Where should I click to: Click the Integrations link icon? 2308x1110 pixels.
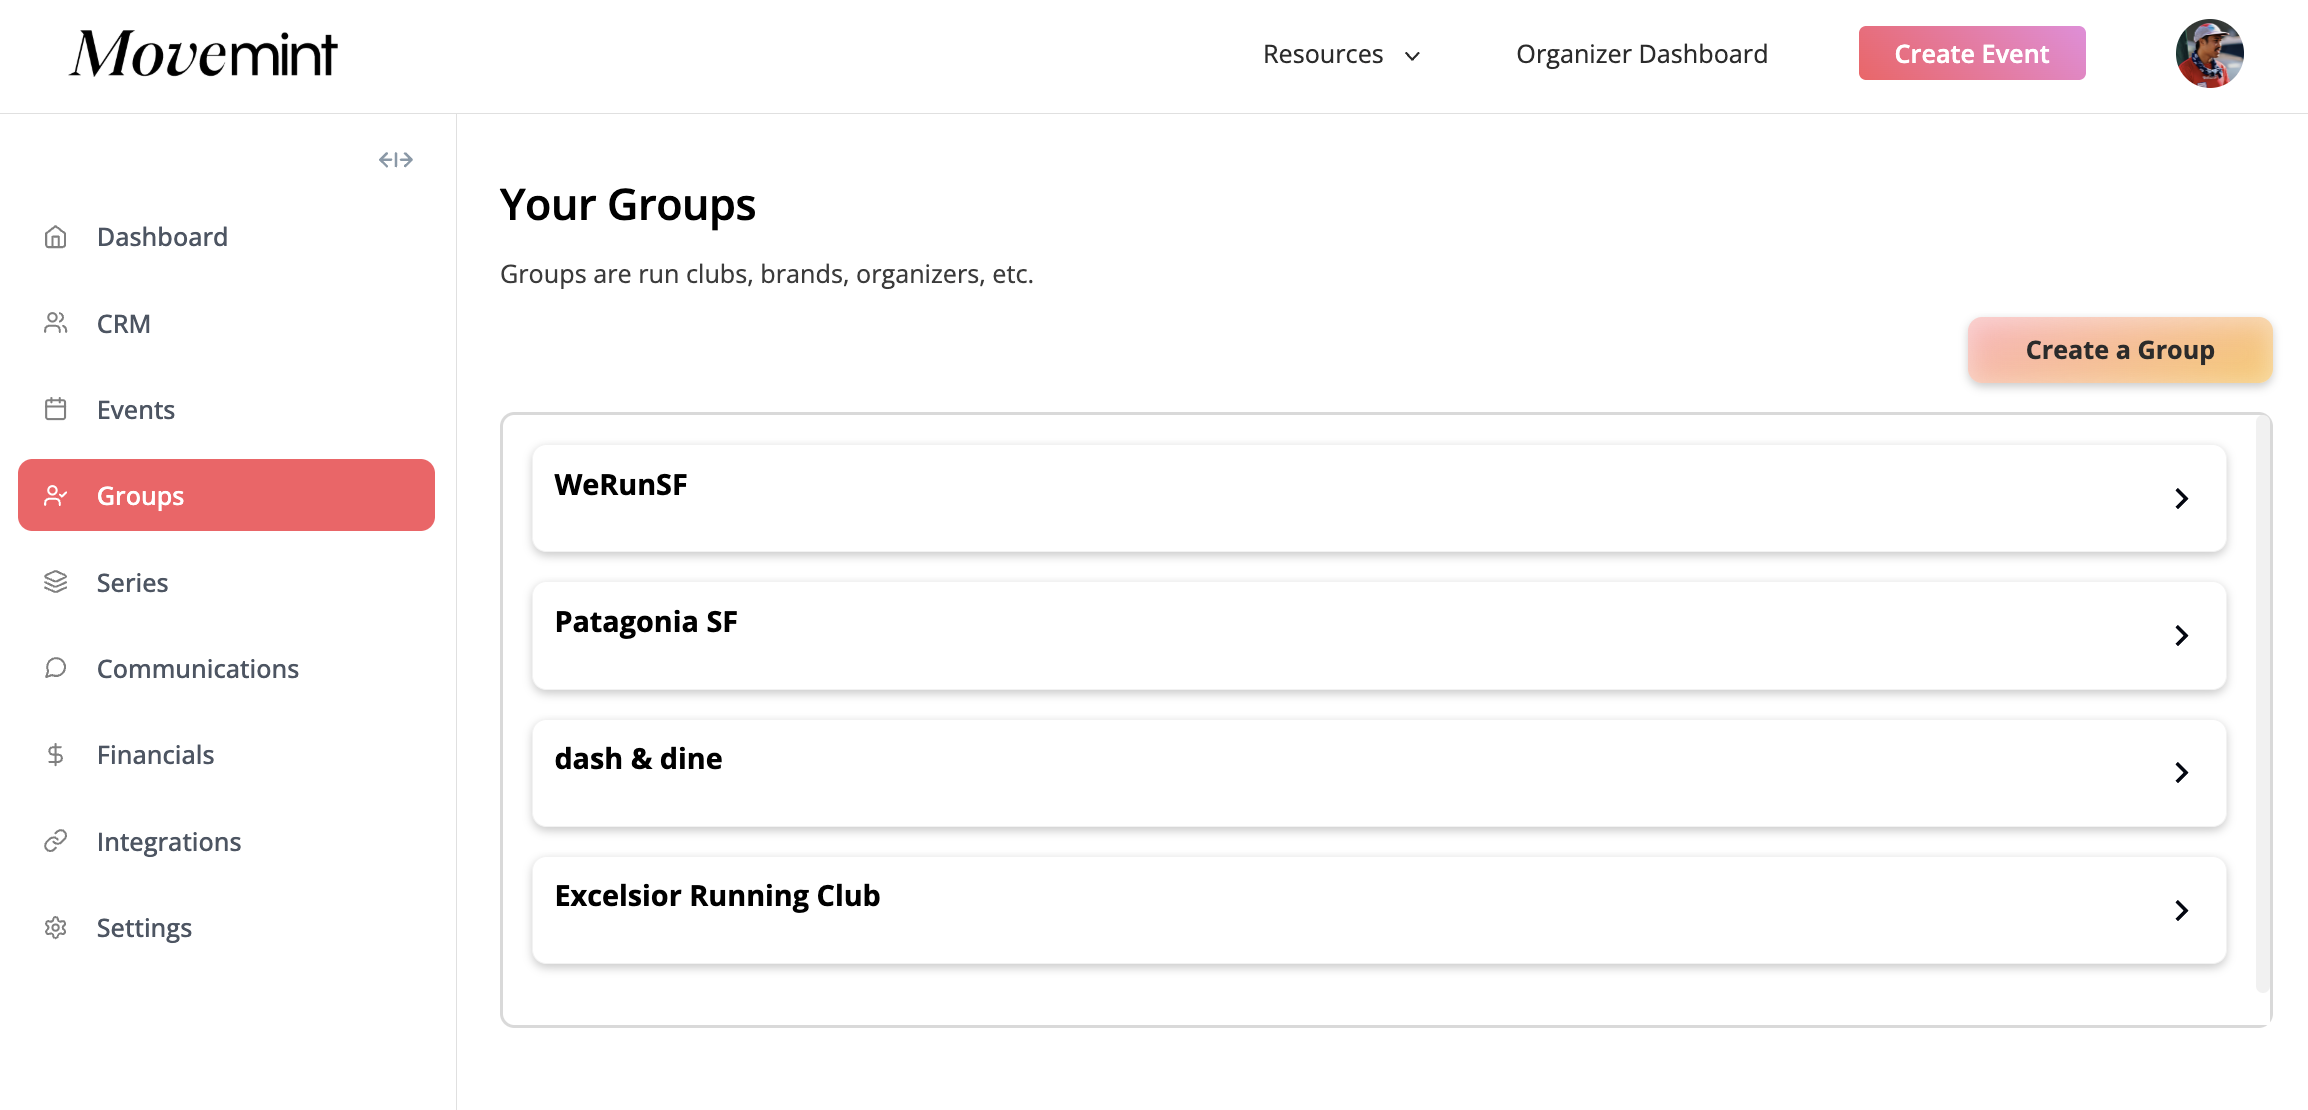pos(56,841)
